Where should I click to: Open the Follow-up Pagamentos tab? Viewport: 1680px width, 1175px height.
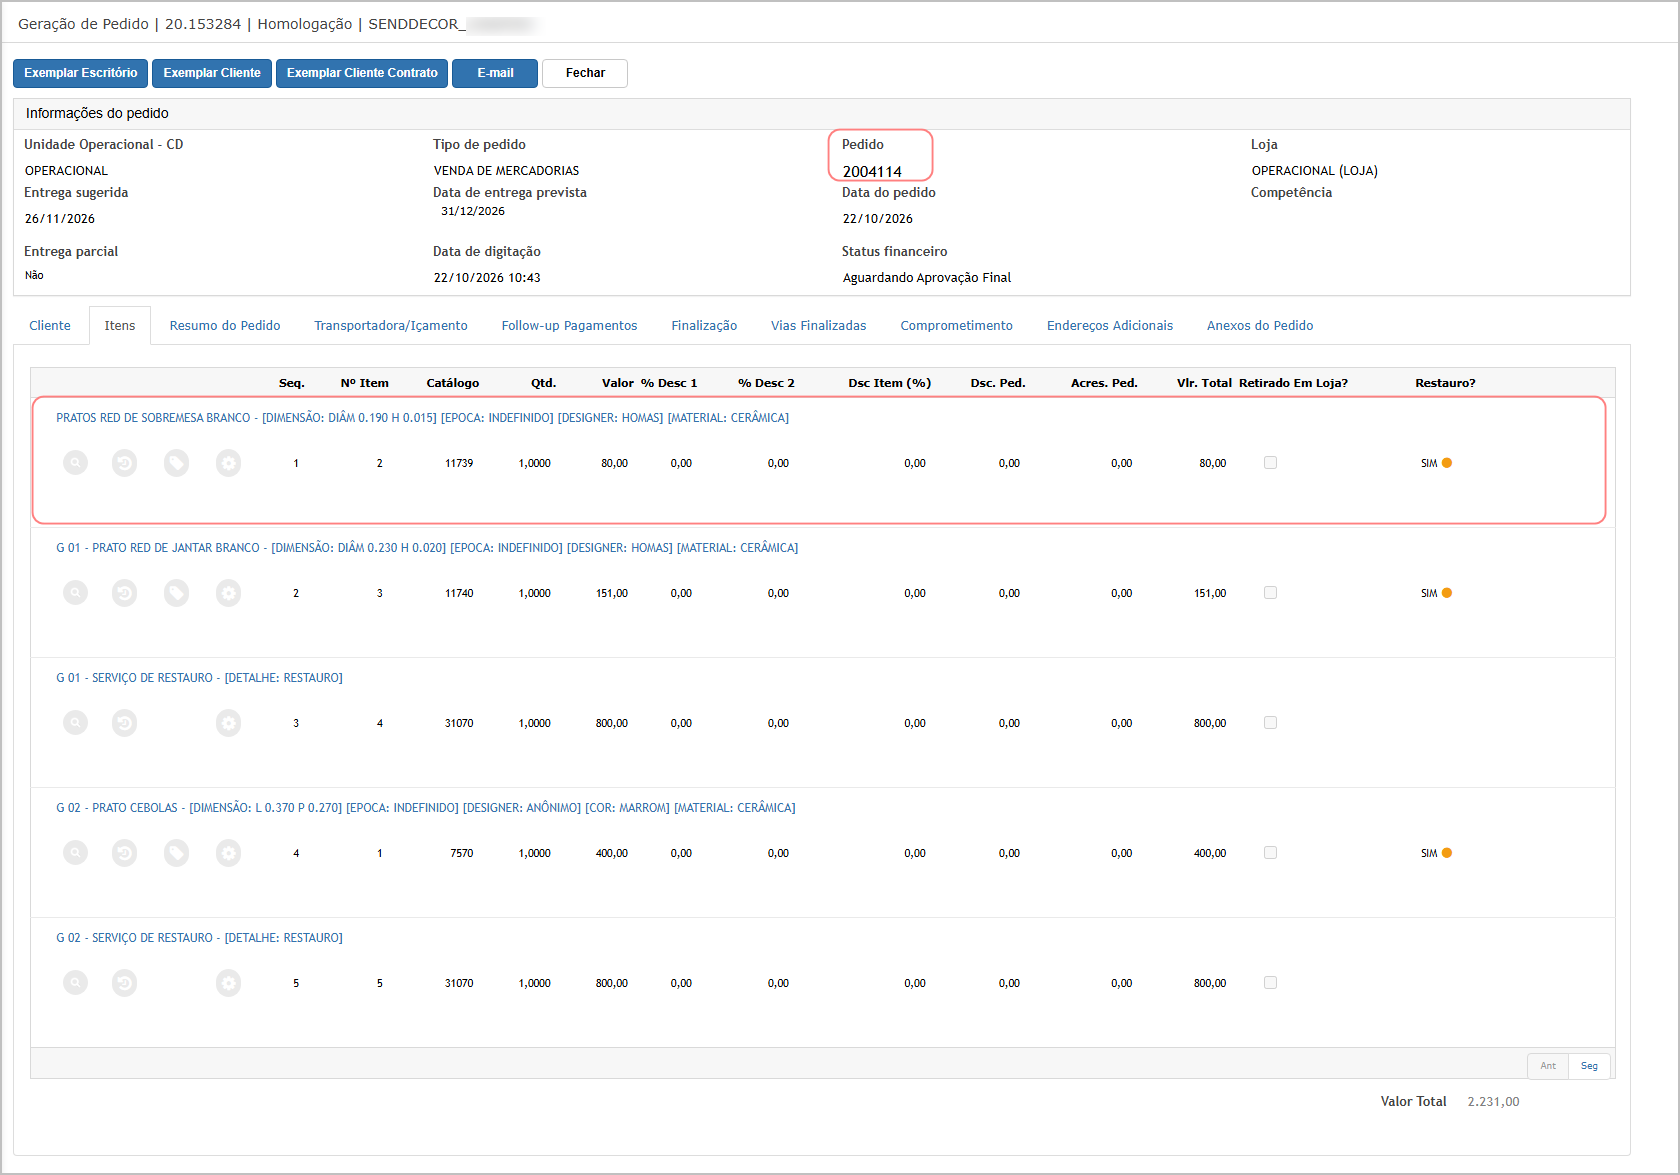(569, 326)
